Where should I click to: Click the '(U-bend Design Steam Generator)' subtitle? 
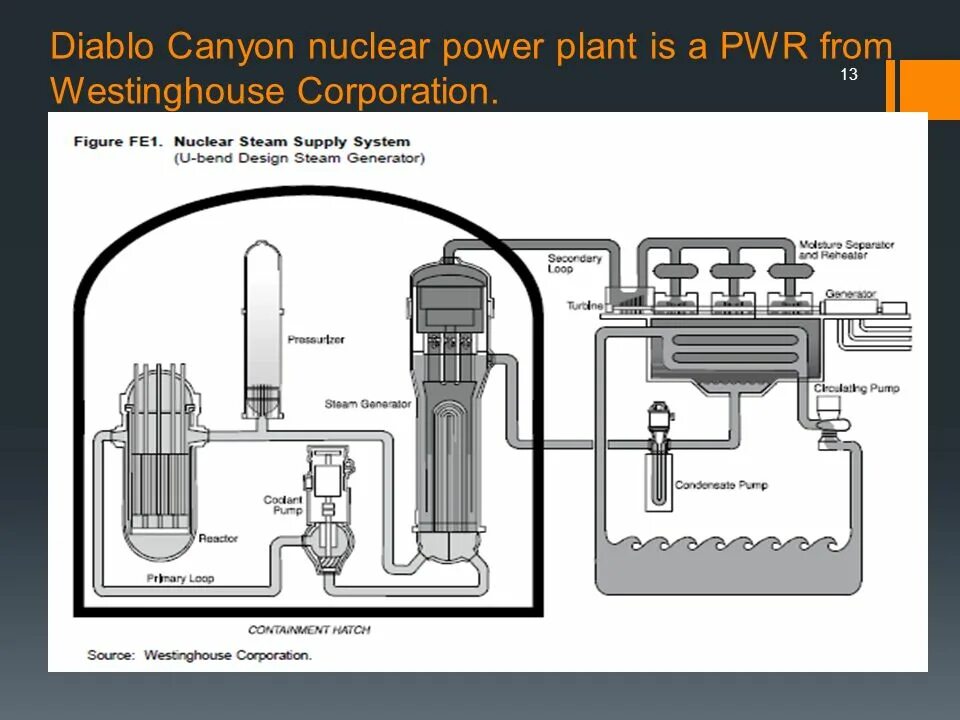pos(299,158)
